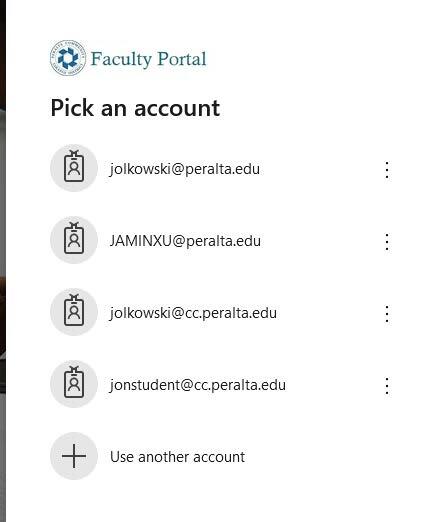The height and width of the screenshot is (522, 441).
Task: Pick the jonstudent@cc.peralta.edu email label
Action: (x=198, y=385)
